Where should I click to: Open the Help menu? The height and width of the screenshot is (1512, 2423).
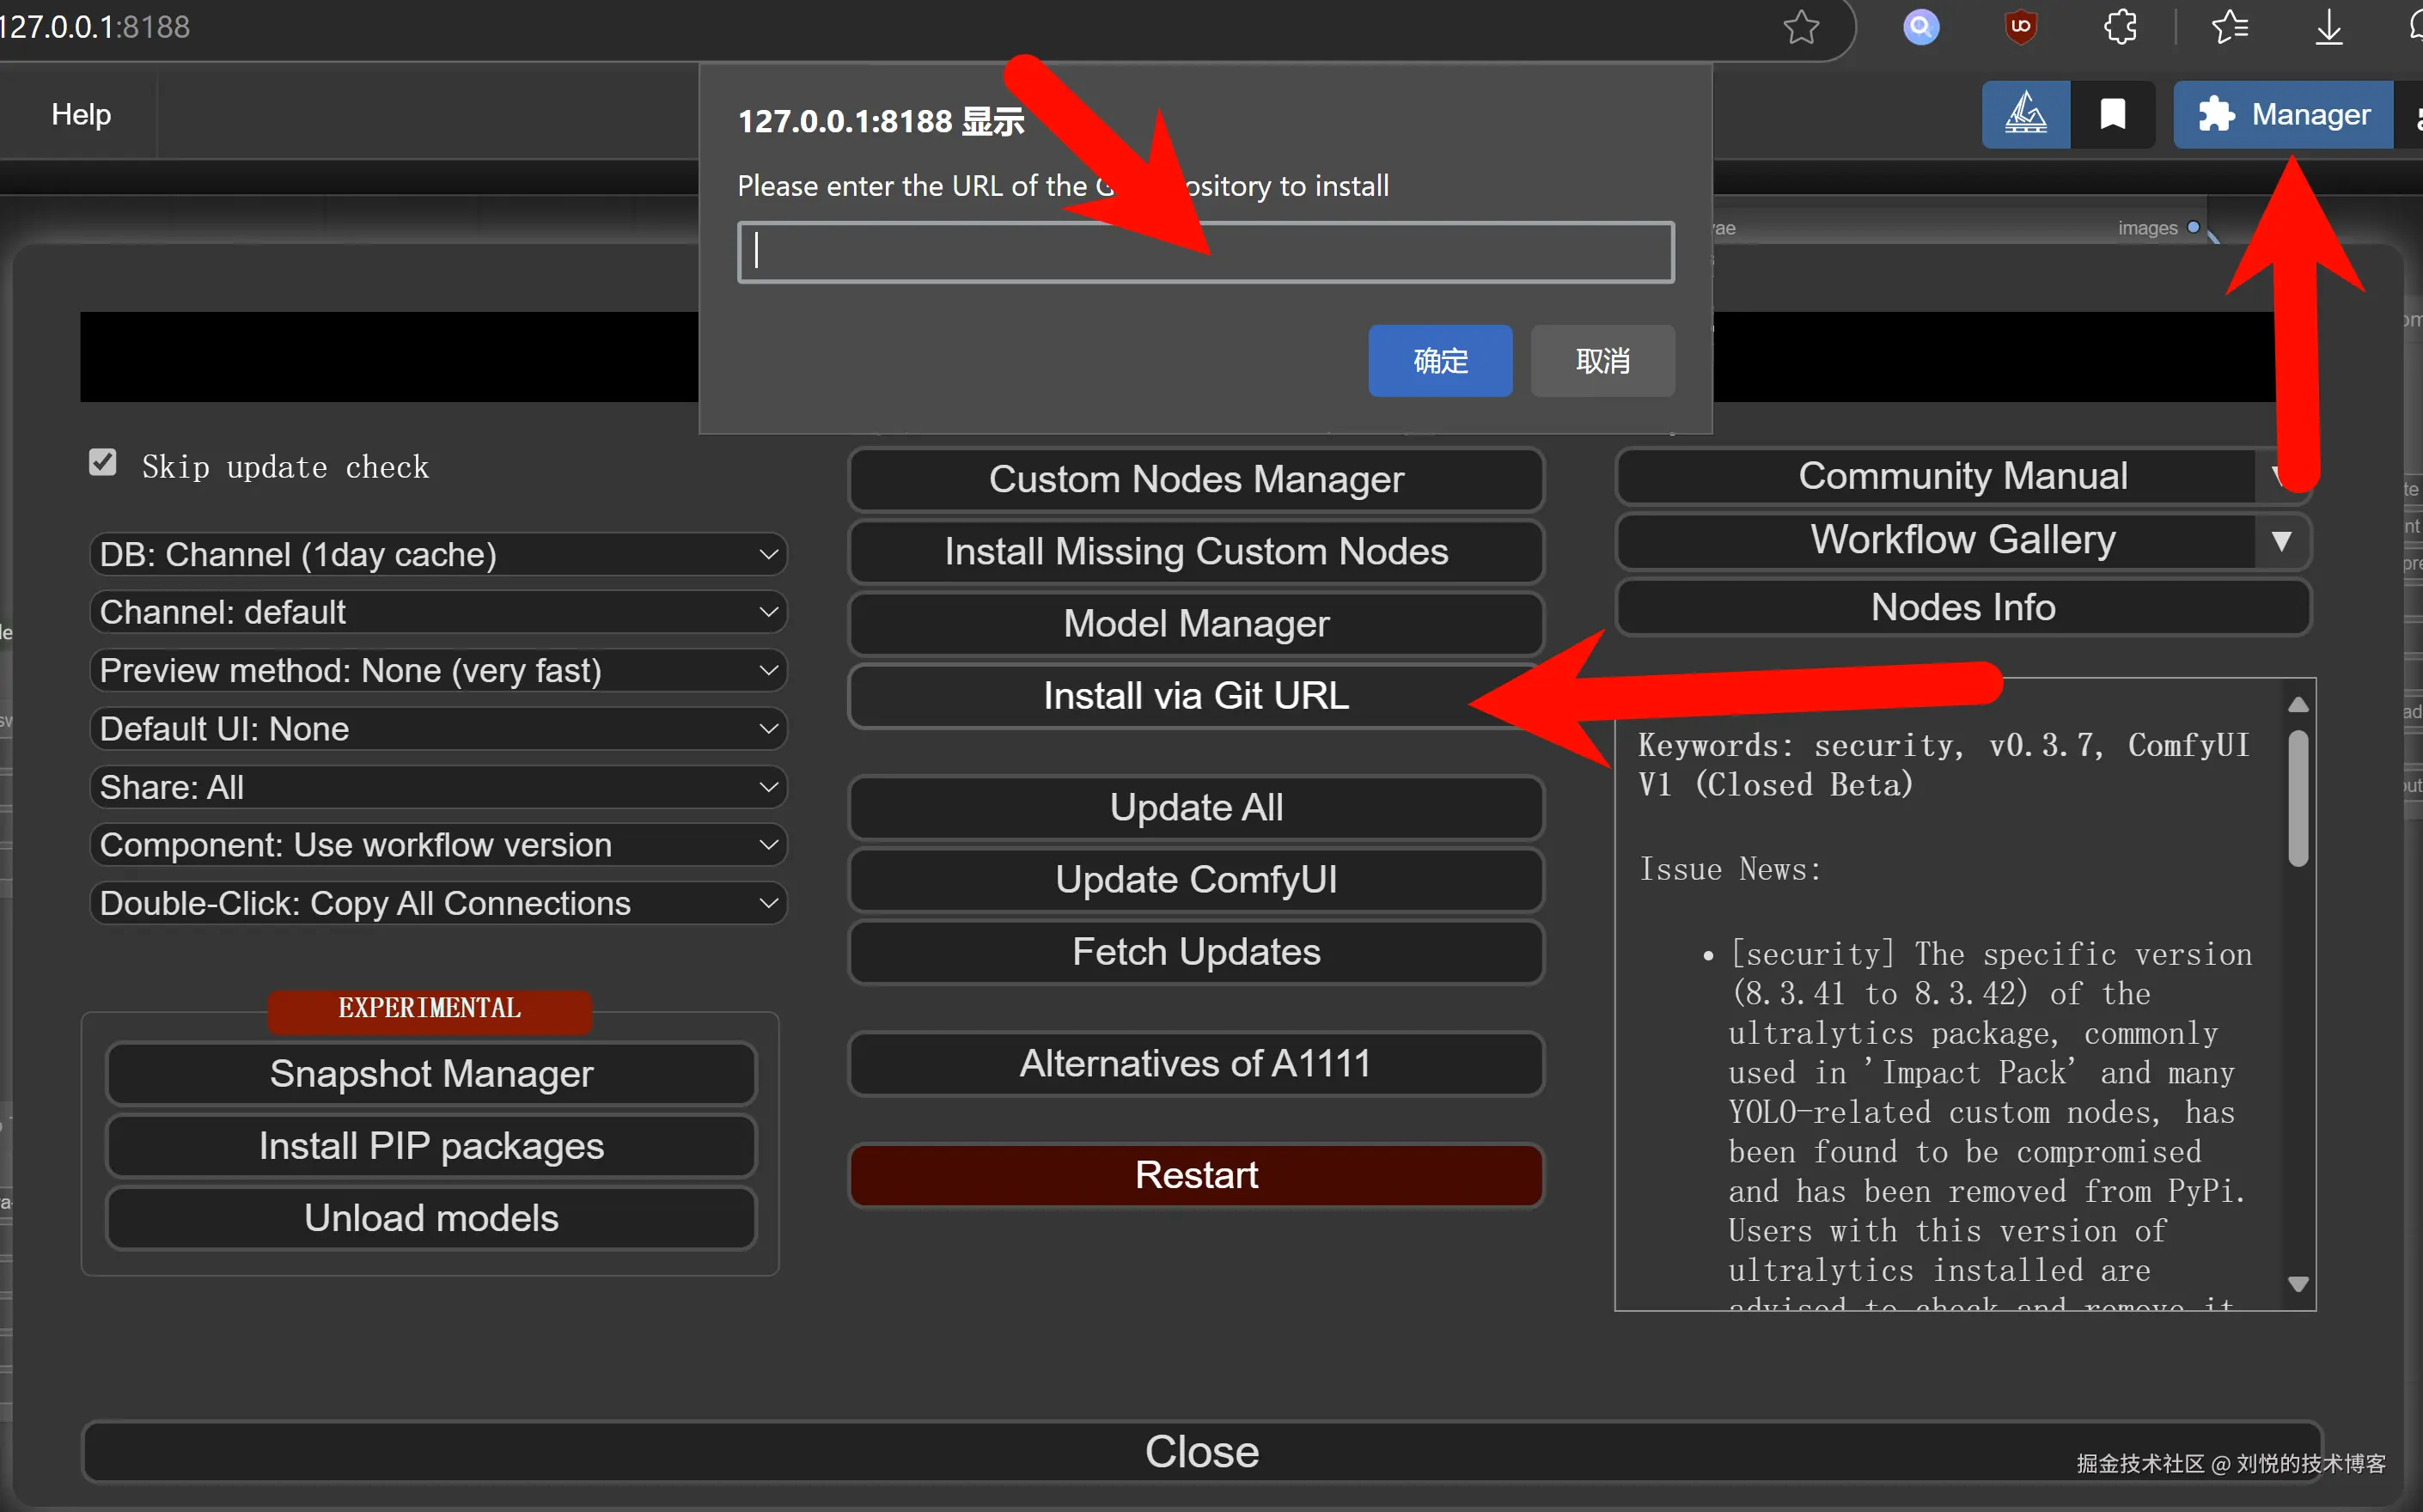[x=81, y=115]
